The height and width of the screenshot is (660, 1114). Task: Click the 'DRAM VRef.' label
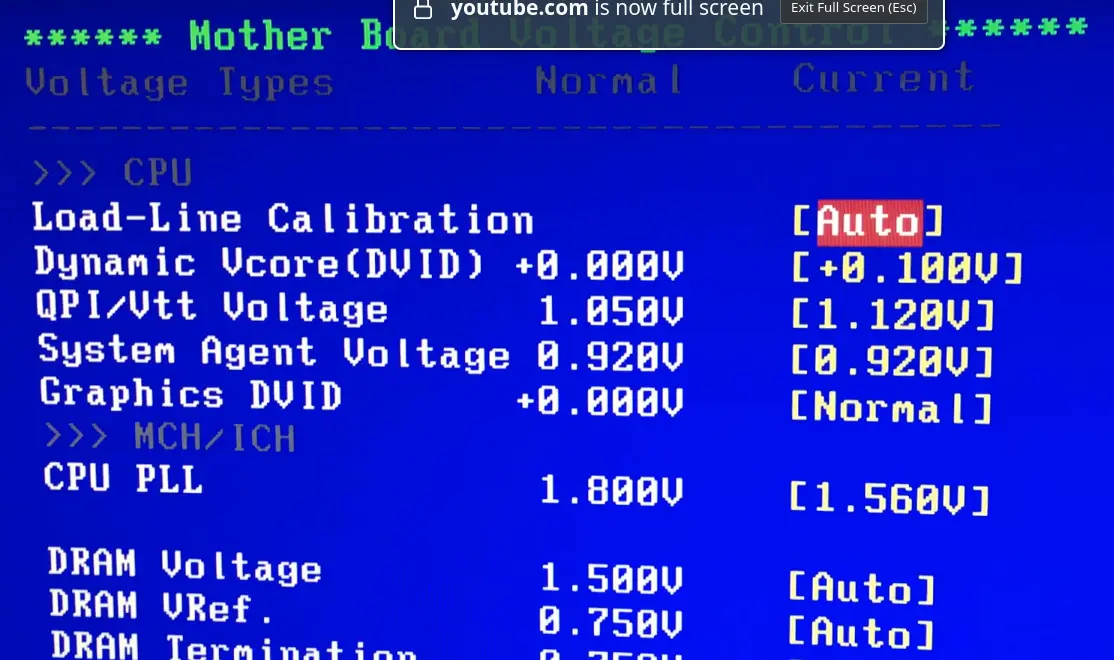(x=161, y=607)
